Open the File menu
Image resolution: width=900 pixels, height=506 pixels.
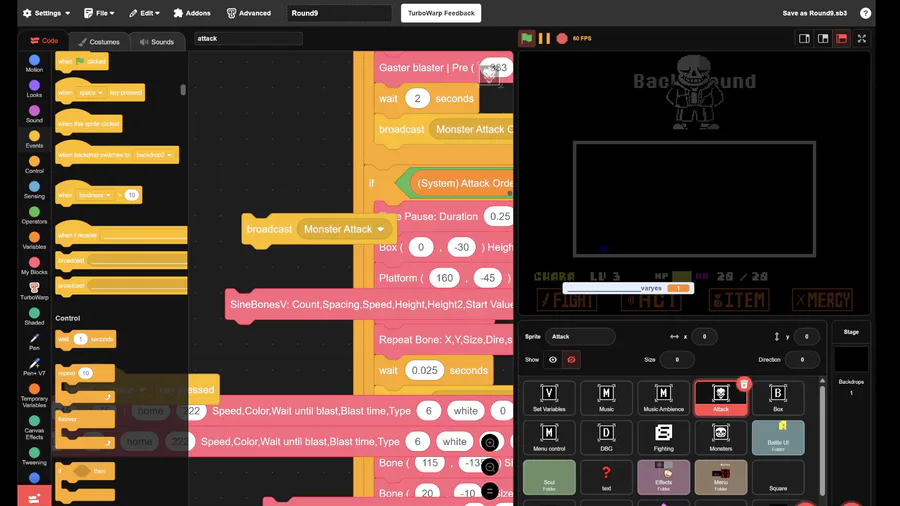99,13
